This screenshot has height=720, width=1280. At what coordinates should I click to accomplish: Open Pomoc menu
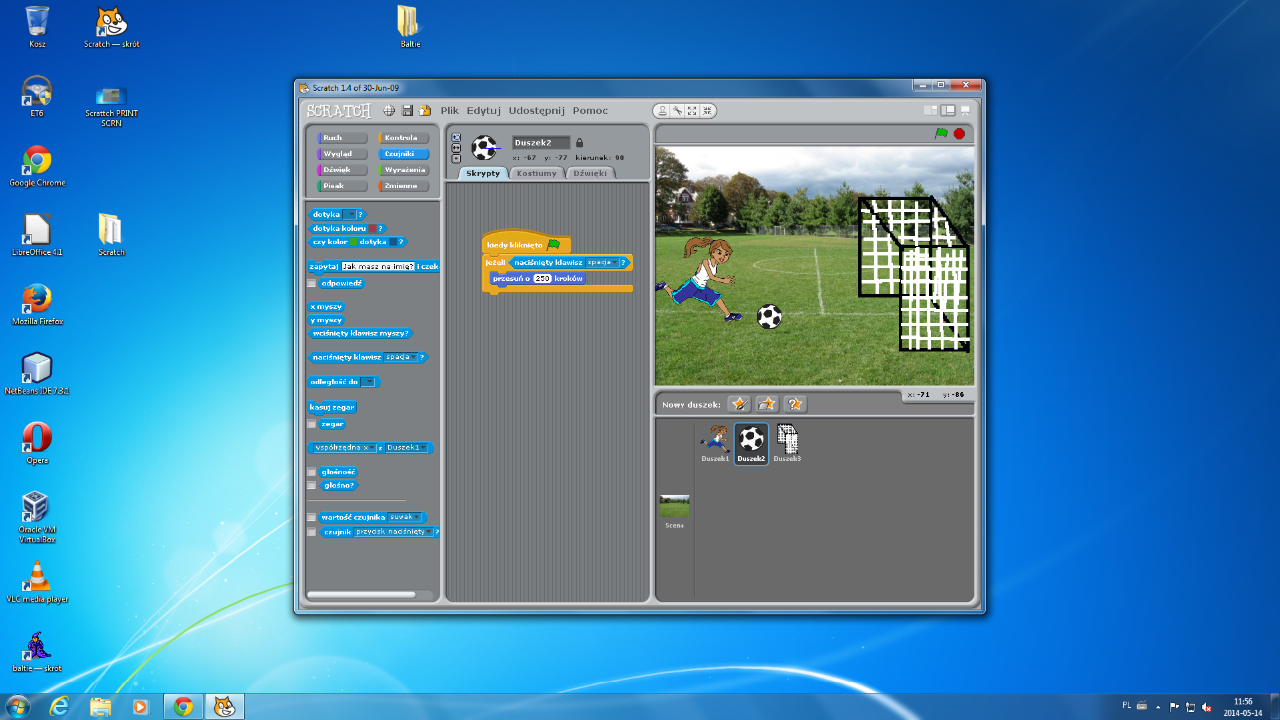590,111
